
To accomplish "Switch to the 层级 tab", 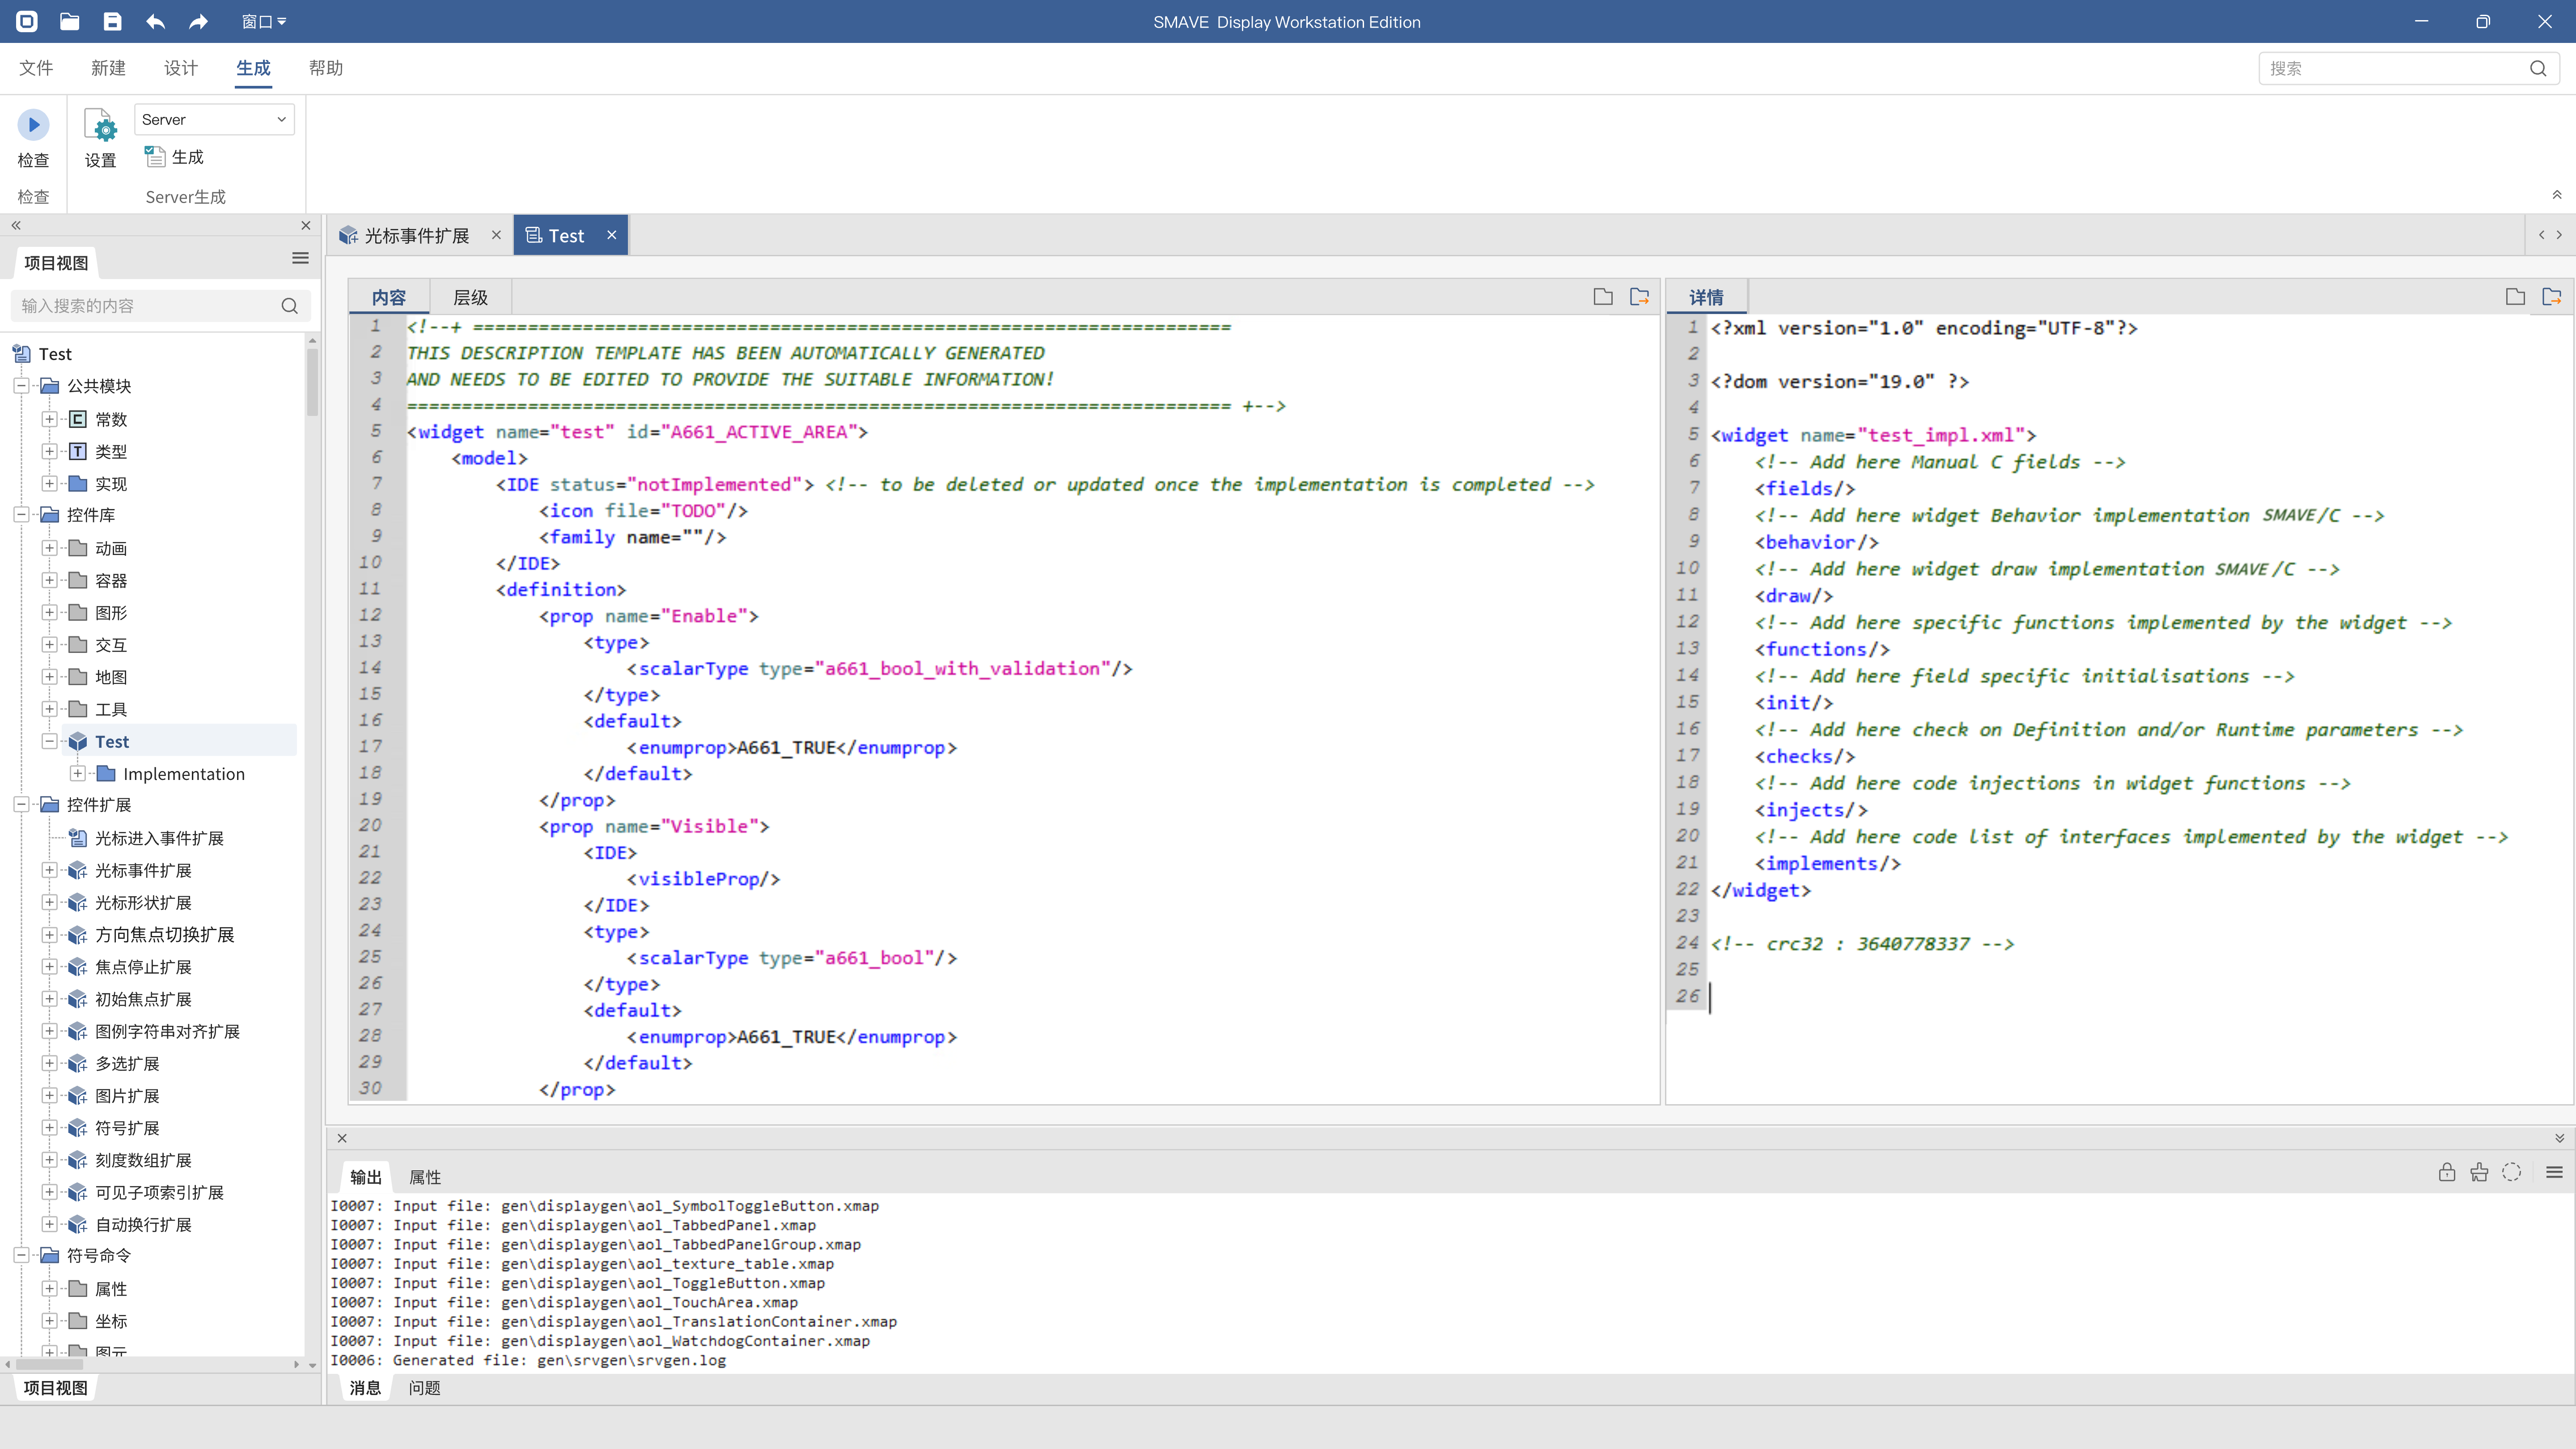I will point(471,297).
